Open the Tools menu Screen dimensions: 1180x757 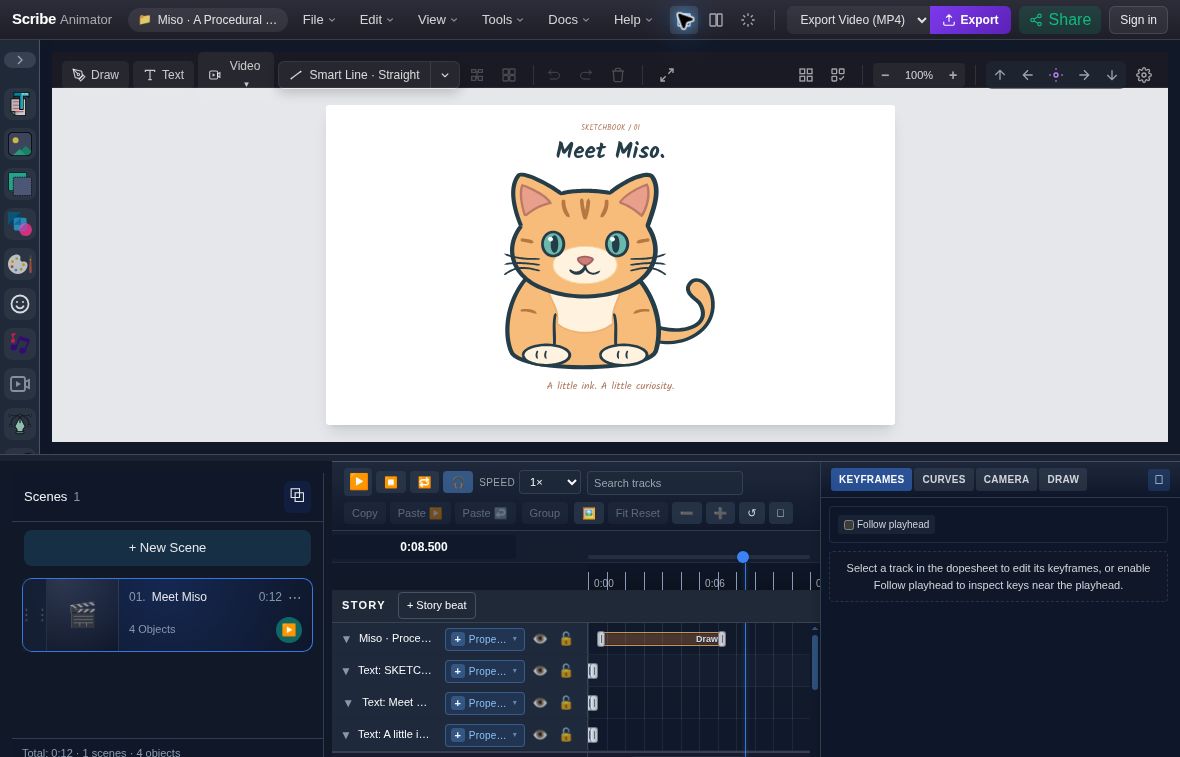point(503,20)
